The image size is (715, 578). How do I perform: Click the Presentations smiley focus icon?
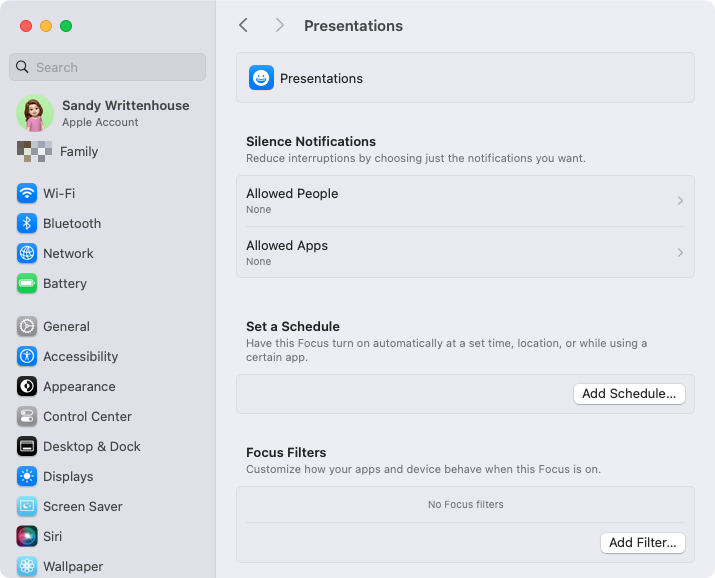point(261,78)
